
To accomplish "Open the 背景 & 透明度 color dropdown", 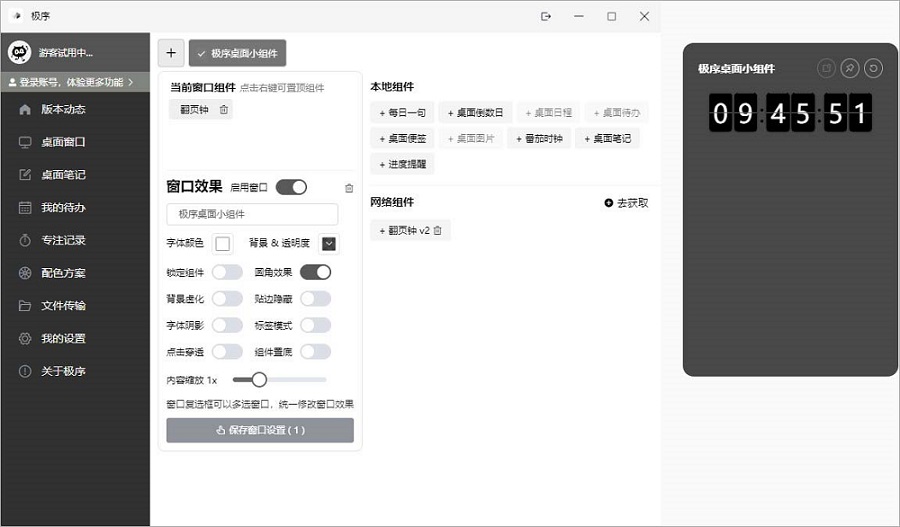I will [329, 244].
